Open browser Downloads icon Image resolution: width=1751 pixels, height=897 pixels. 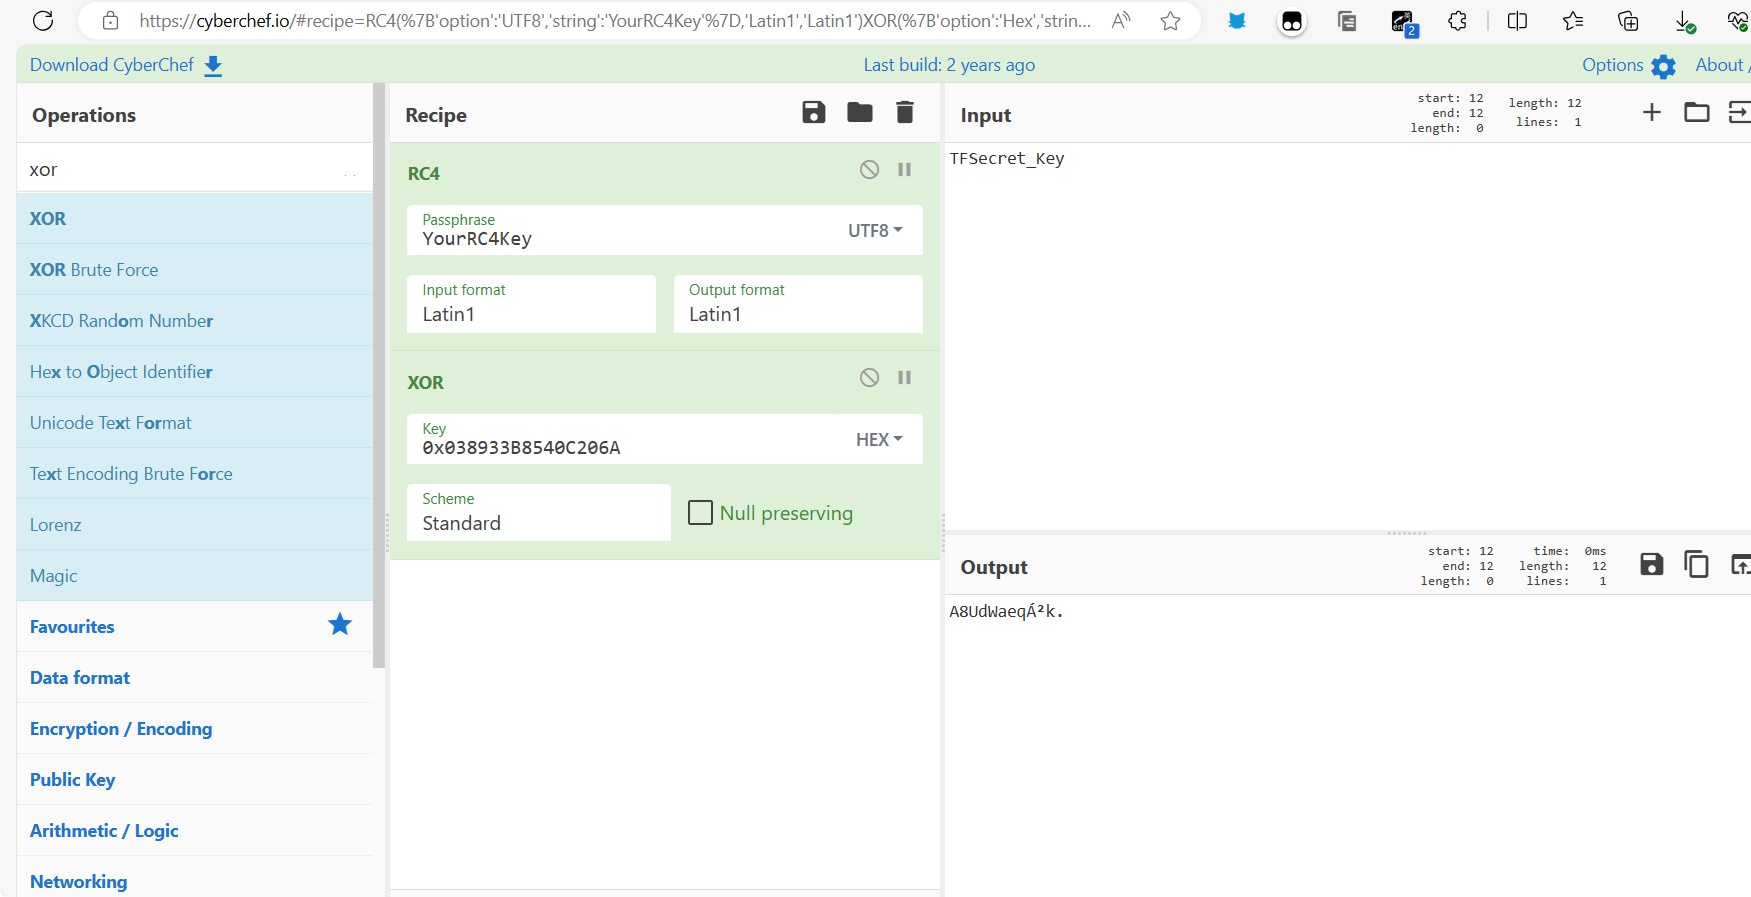[x=1684, y=21]
